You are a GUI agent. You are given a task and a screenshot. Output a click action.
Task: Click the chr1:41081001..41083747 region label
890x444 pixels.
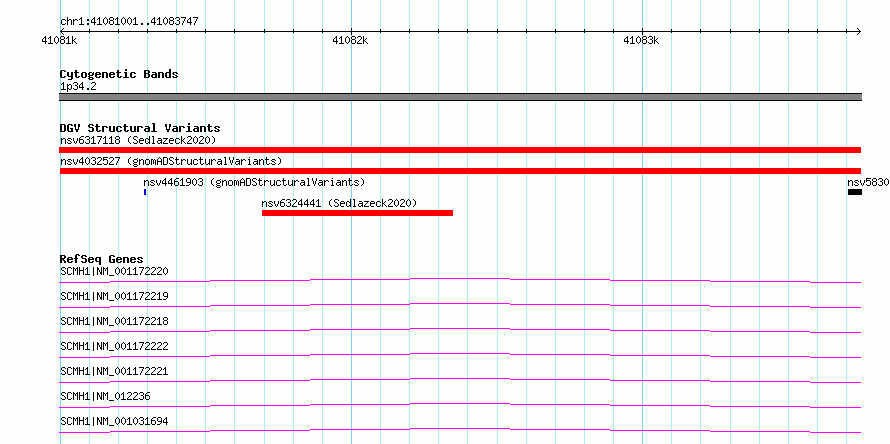pos(129,22)
